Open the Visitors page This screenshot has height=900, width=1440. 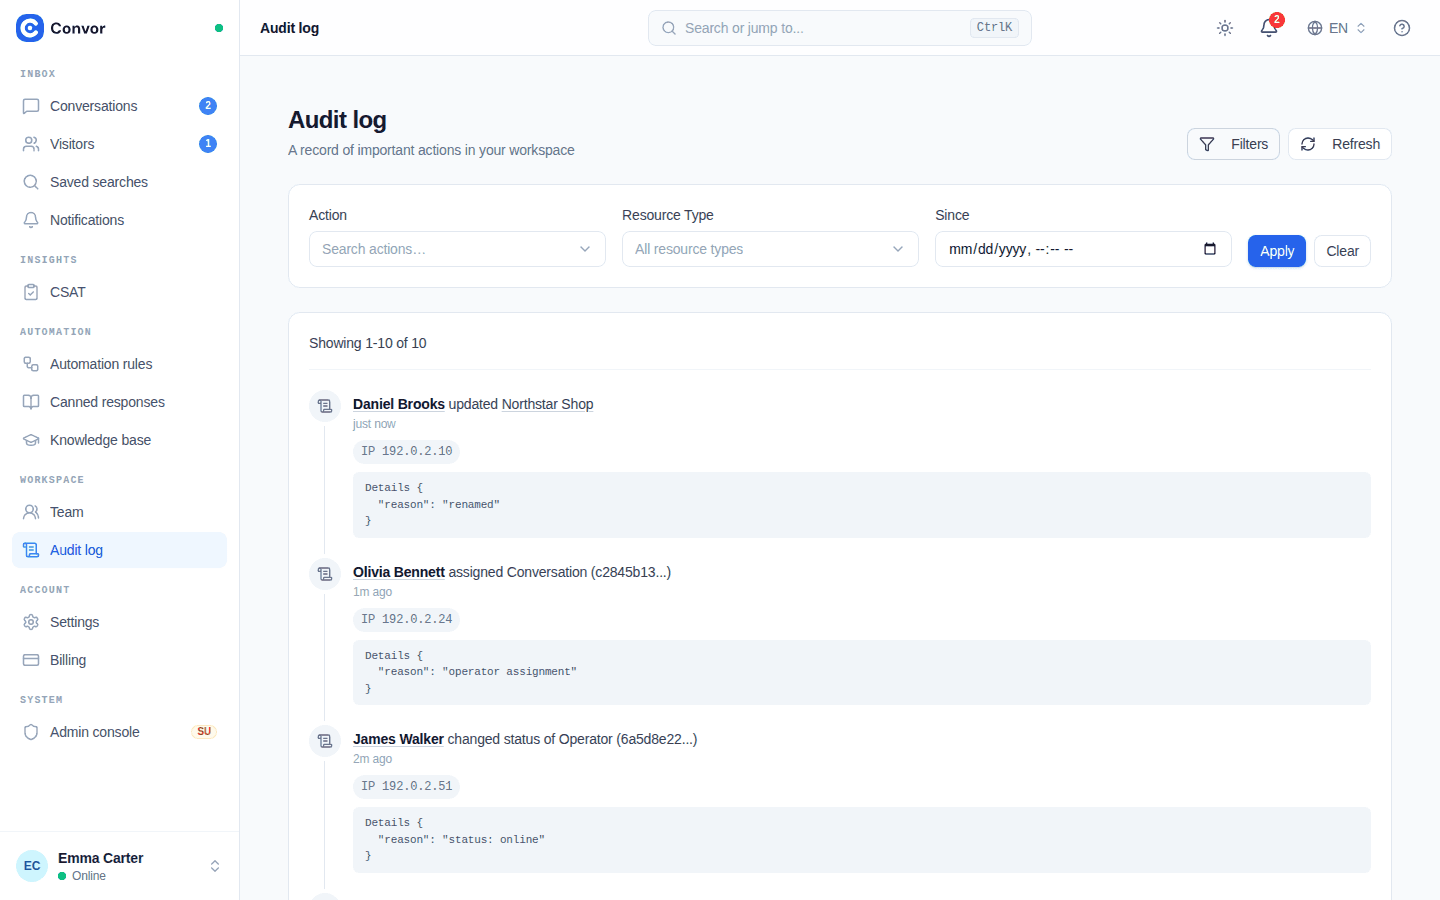[x=119, y=144]
